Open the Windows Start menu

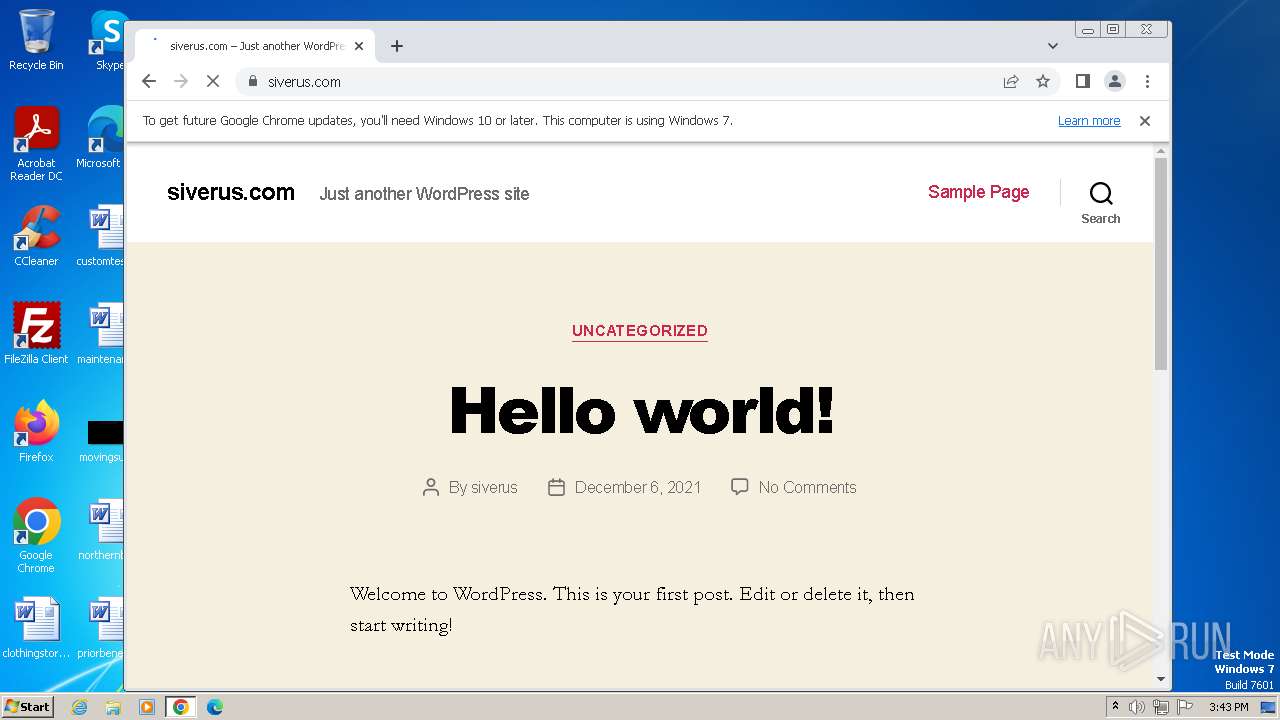tap(28, 706)
